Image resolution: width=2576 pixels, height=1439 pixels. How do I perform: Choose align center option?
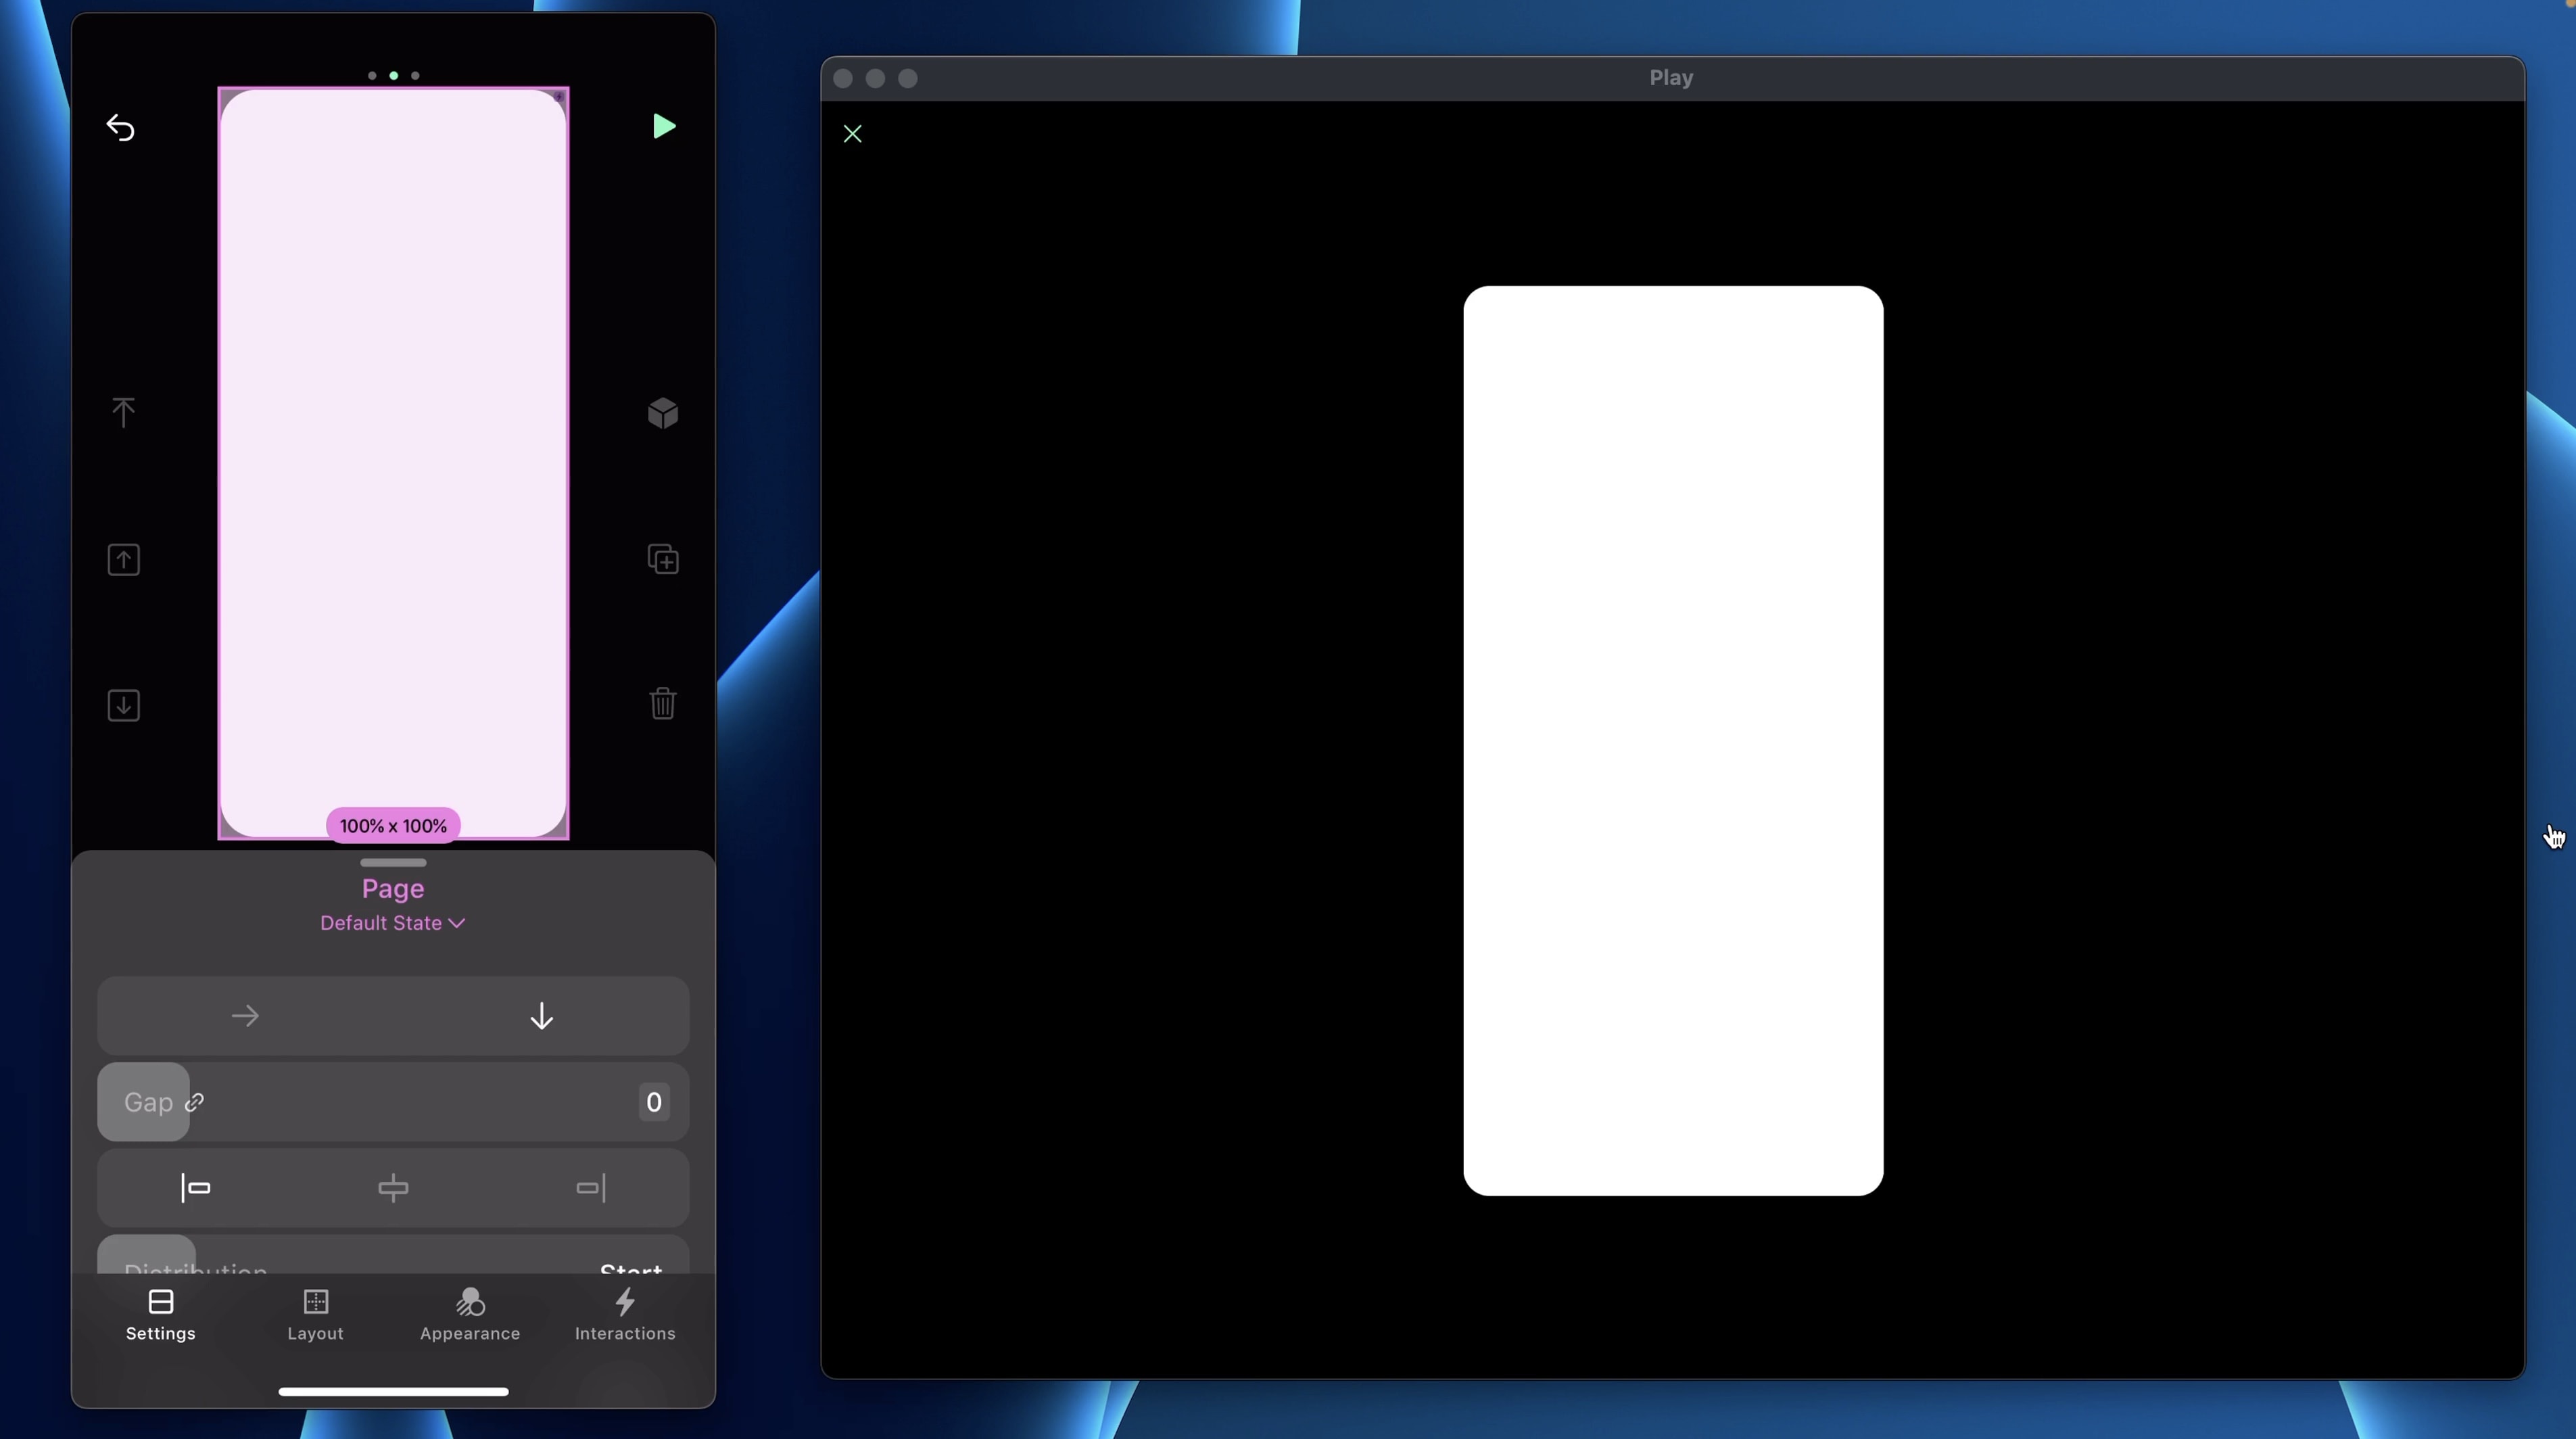[x=393, y=1188]
